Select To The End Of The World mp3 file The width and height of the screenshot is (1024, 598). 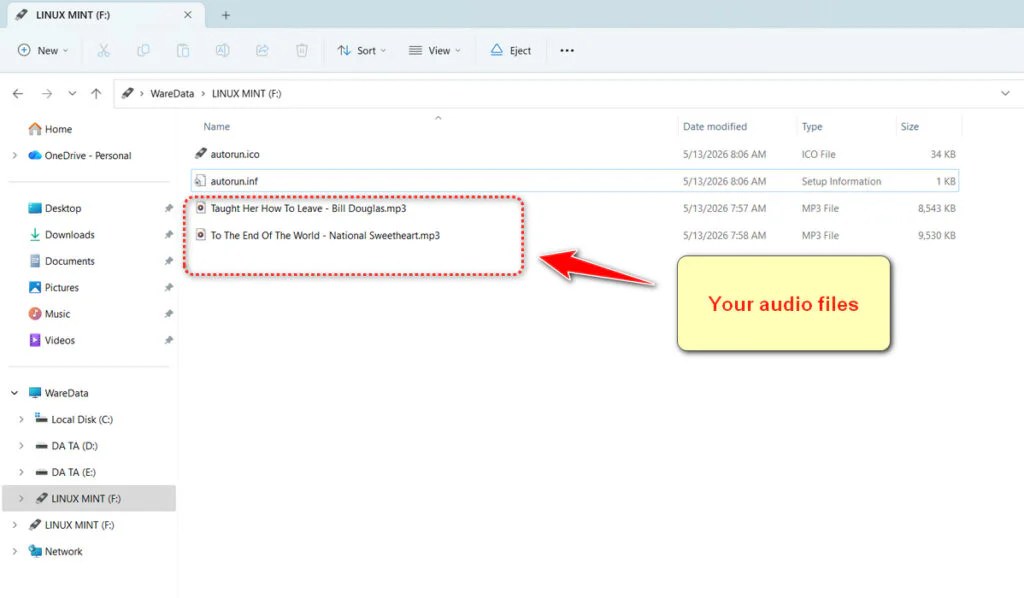[325, 235]
